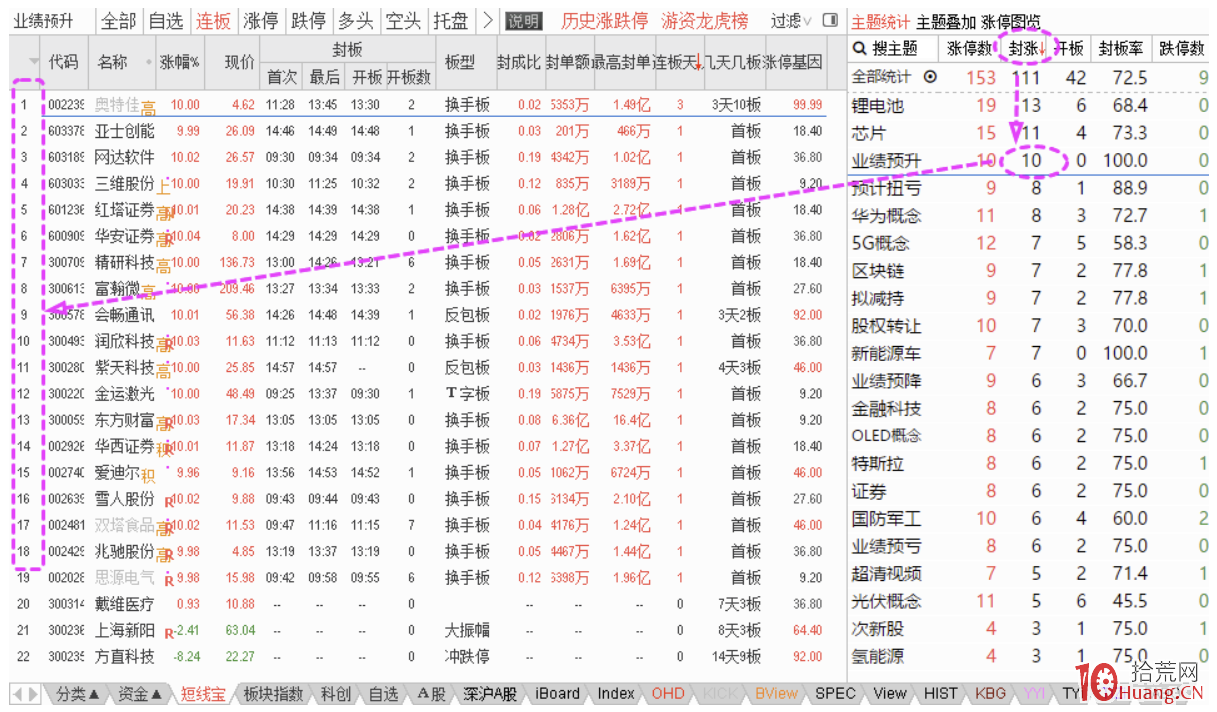
Task: Sort stocks by the 涨幅% column header
Action: click(x=180, y=62)
